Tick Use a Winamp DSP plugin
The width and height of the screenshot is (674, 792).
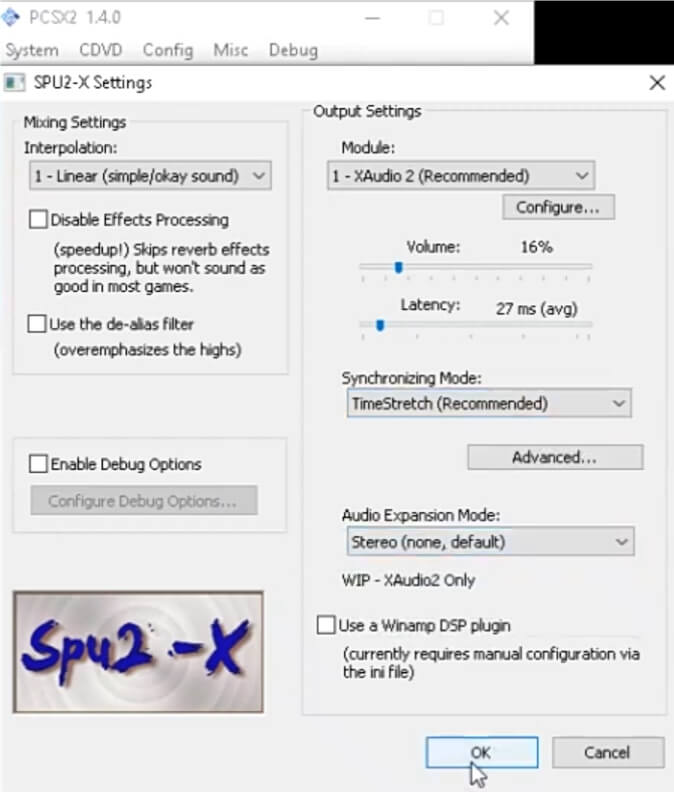point(326,625)
